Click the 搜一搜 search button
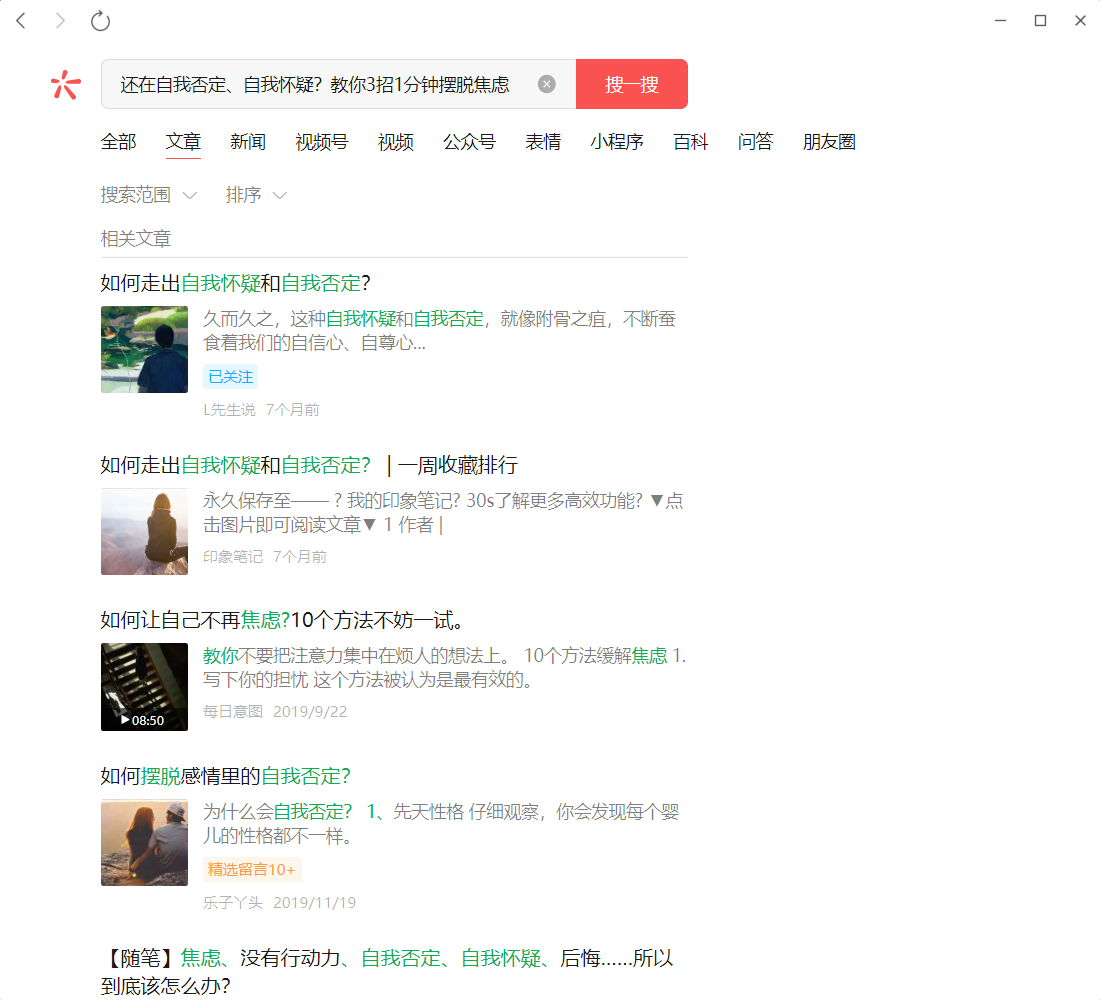 (631, 84)
